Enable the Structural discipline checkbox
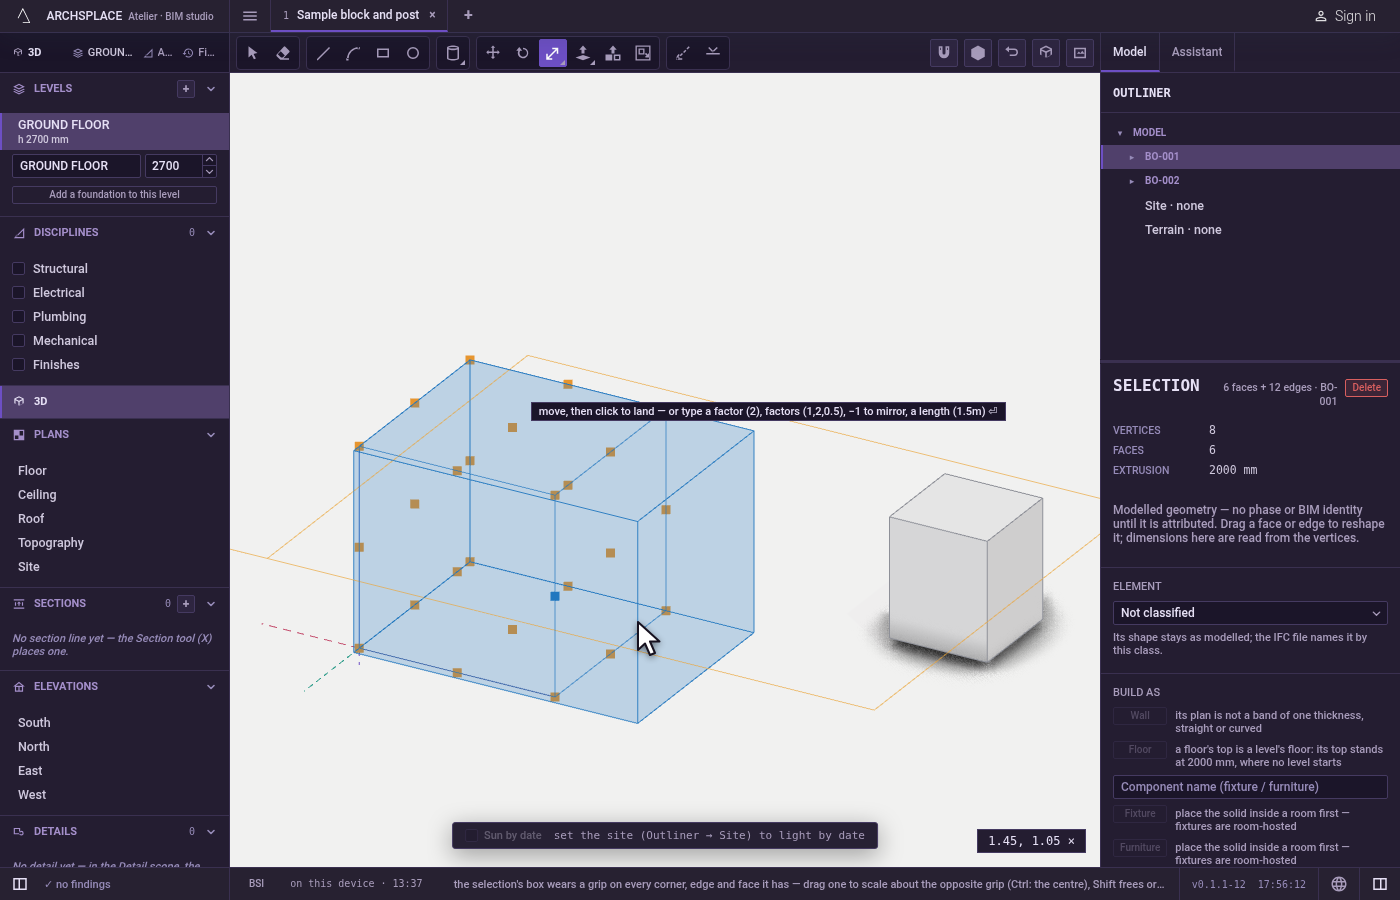This screenshot has height=900, width=1400. tap(18, 268)
